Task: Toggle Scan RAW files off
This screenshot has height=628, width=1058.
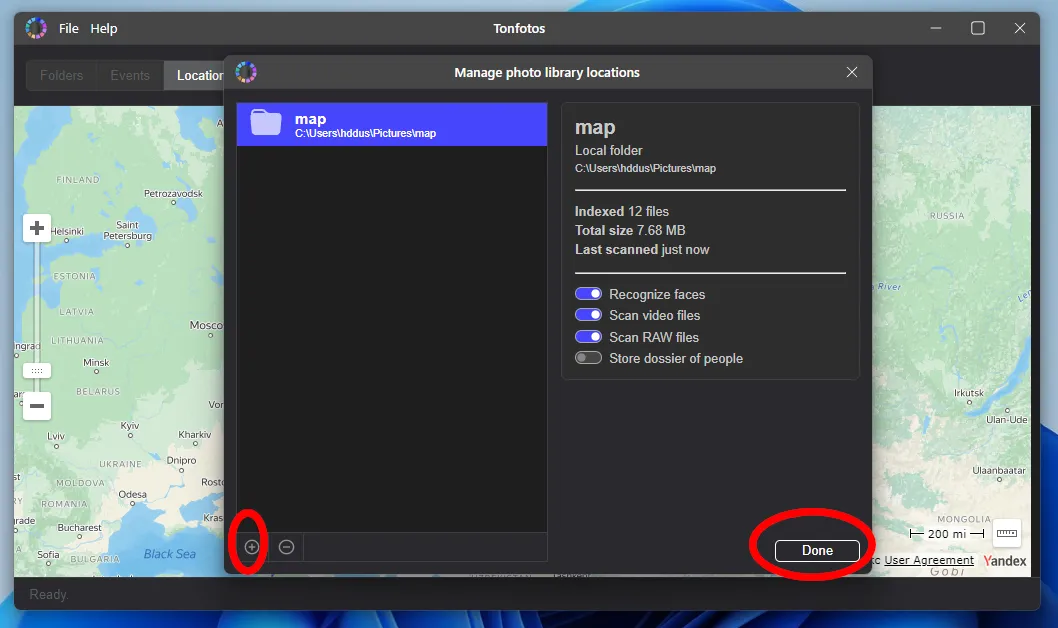Action: 588,337
